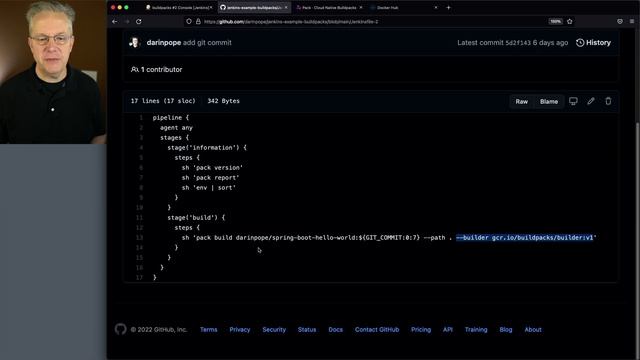Click the 100% zoom level indicator
640x360 pixels.
tap(556, 21)
